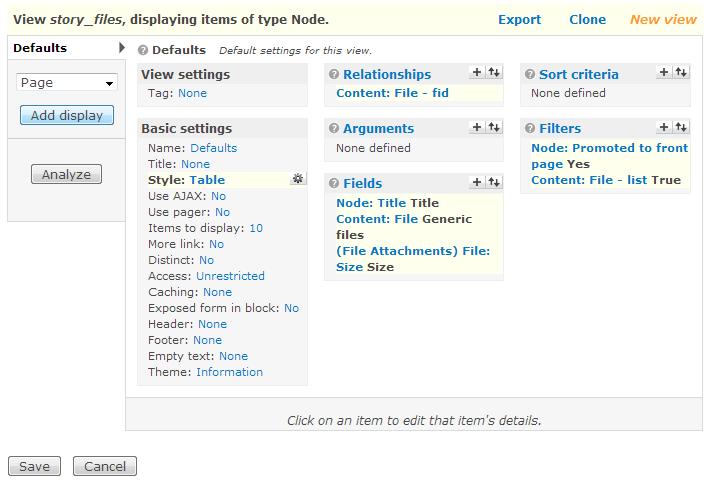
Task: Change the Use pager setting link
Action: click(222, 212)
